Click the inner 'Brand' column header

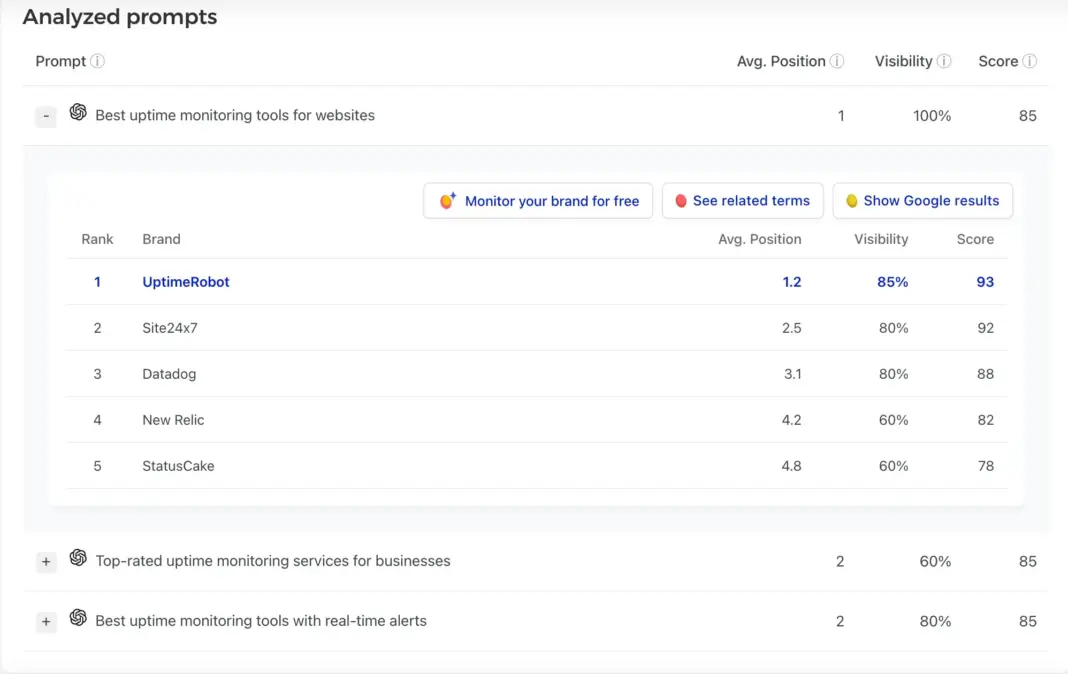click(x=161, y=240)
